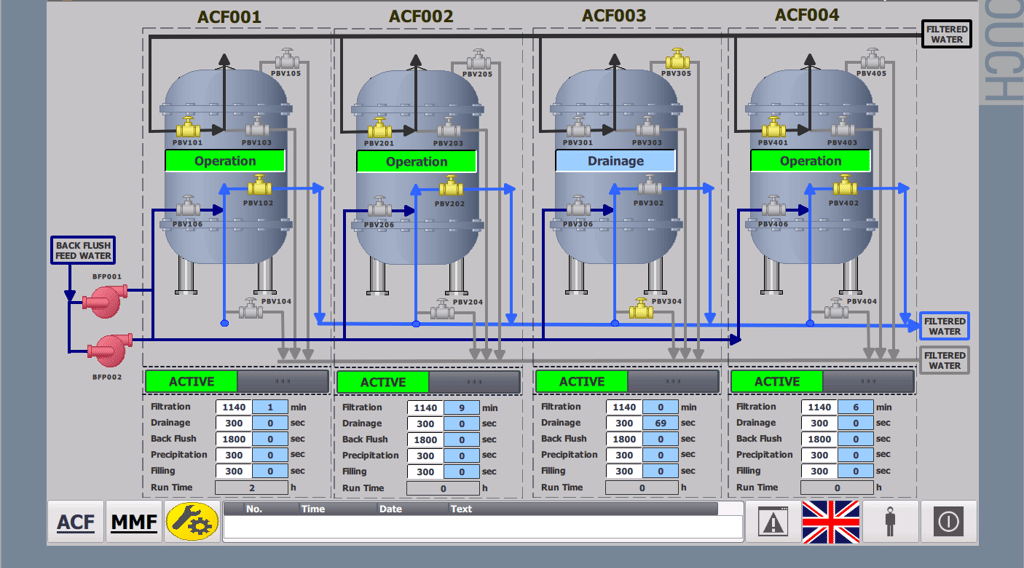Click valve PBV201 on ACF002

[379, 127]
